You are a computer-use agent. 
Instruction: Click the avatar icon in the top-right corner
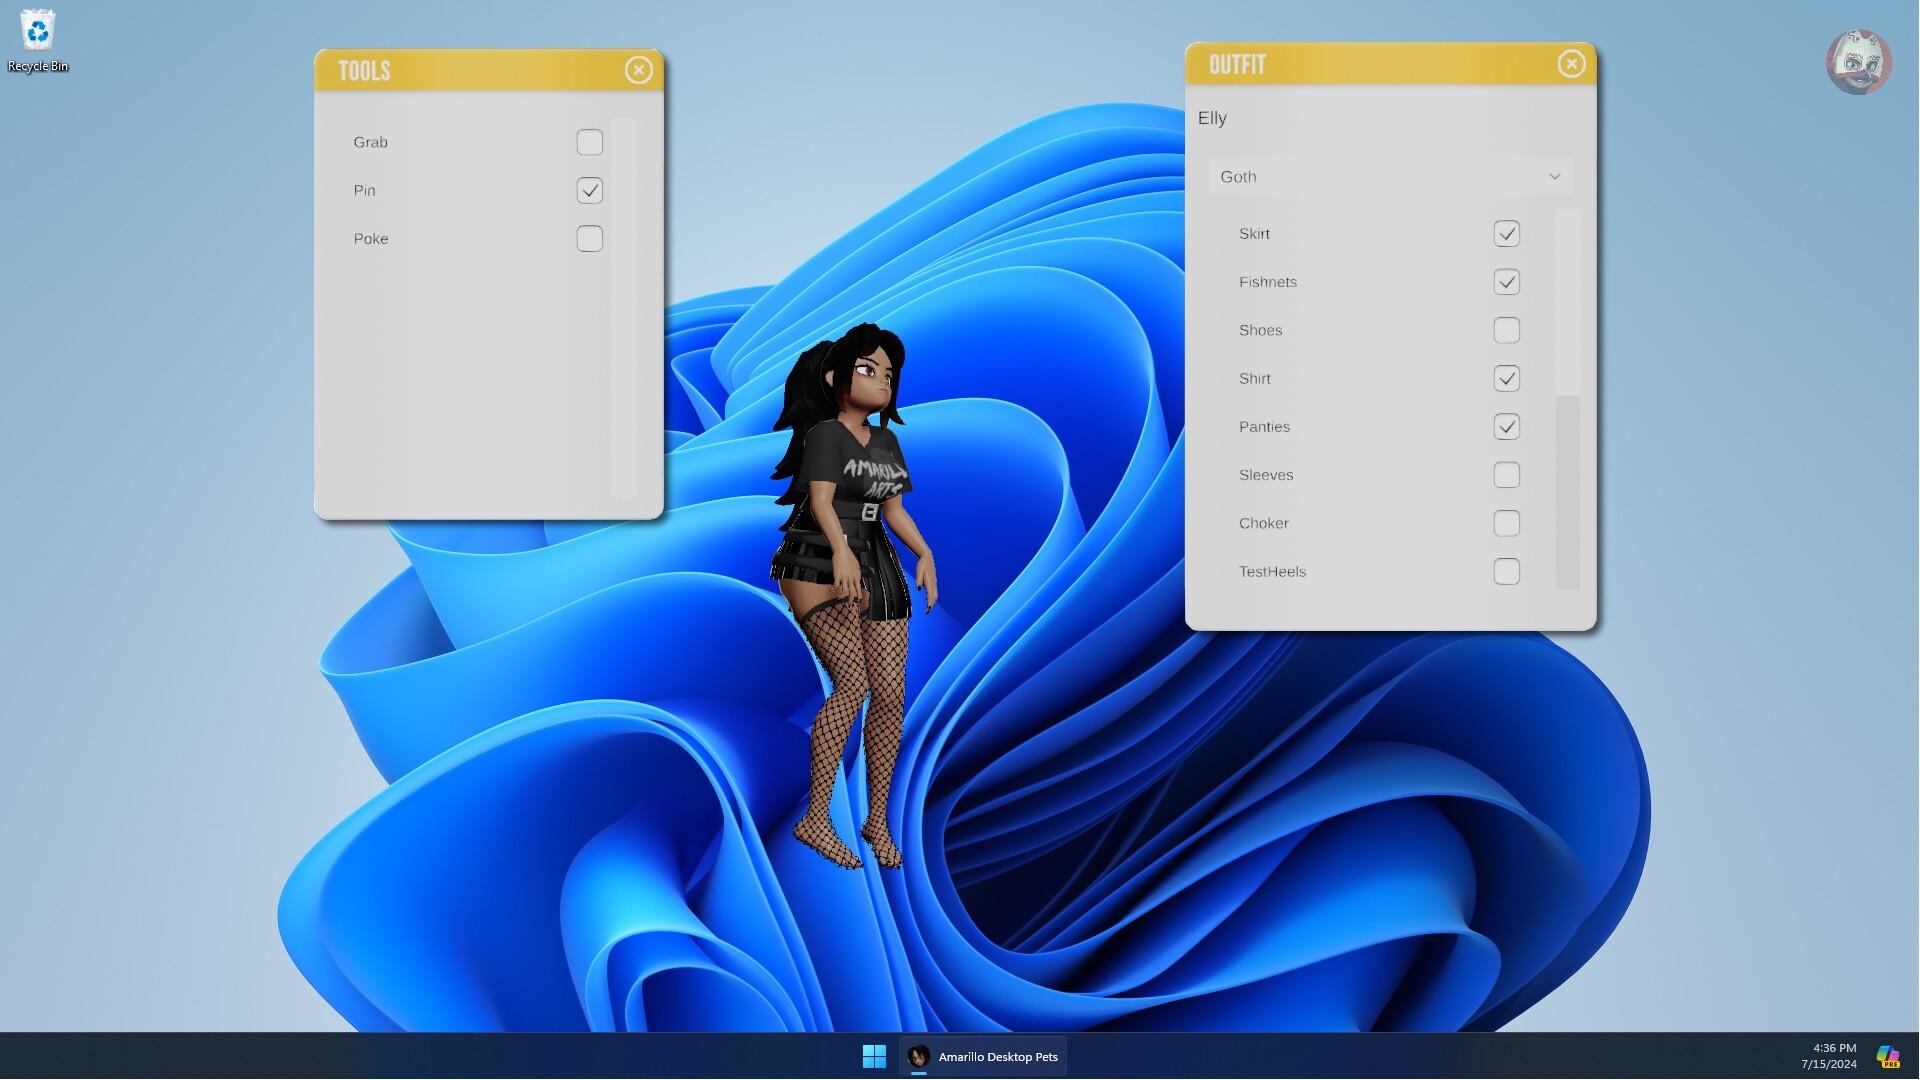pyautogui.click(x=1858, y=60)
